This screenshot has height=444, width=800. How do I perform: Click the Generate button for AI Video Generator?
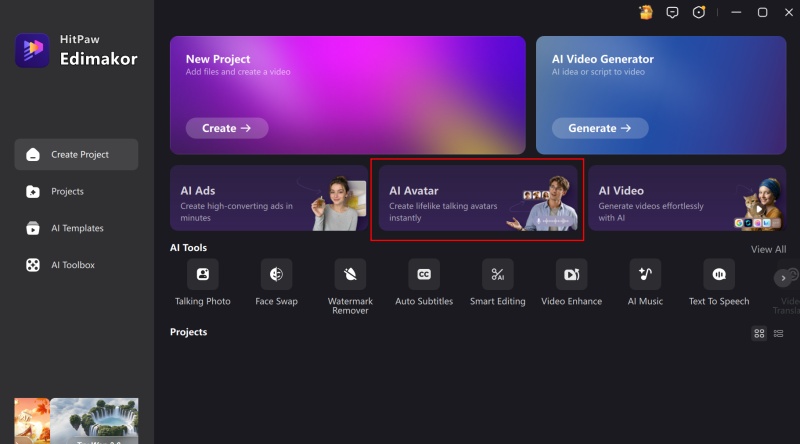600,128
